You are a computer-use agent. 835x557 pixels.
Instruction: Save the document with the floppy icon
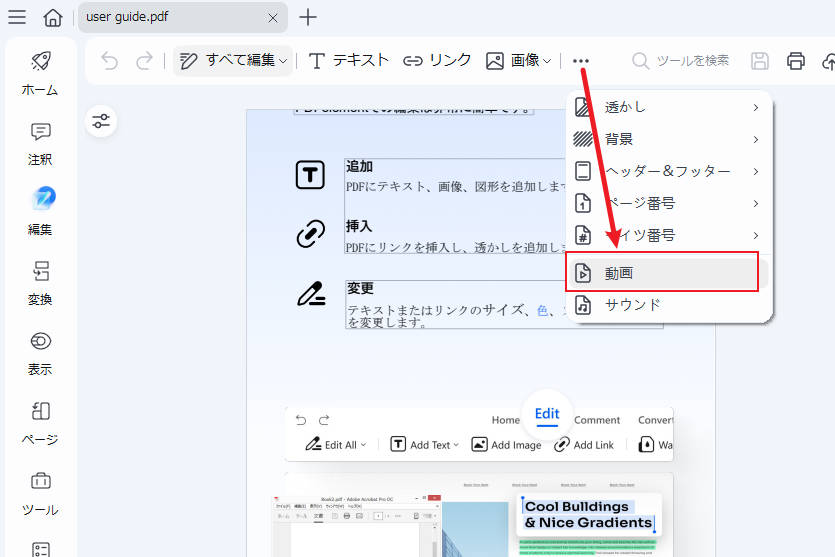[x=760, y=61]
